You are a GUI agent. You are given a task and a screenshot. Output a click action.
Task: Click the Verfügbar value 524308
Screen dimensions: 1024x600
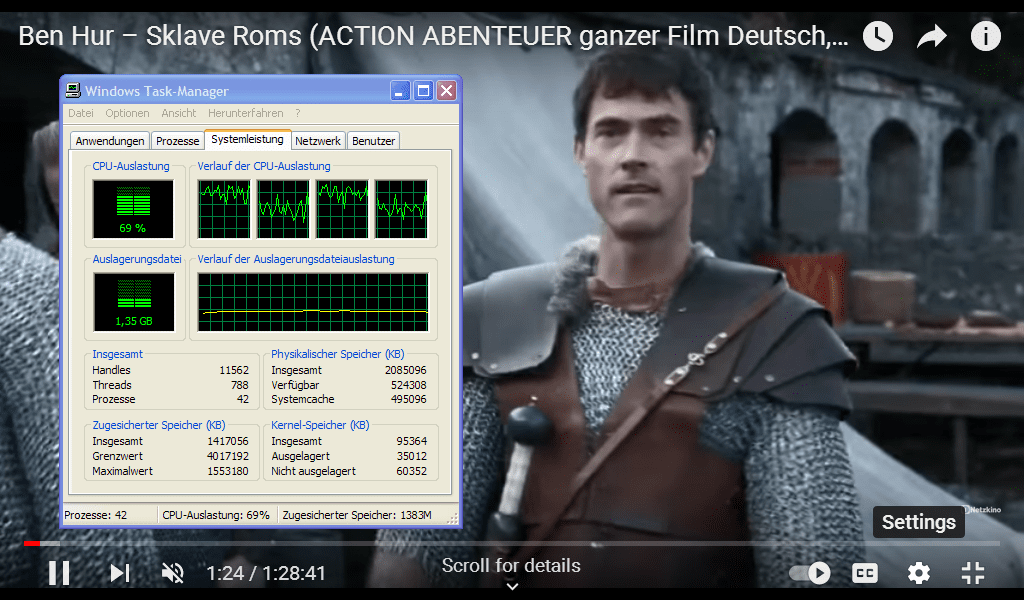[x=409, y=385]
